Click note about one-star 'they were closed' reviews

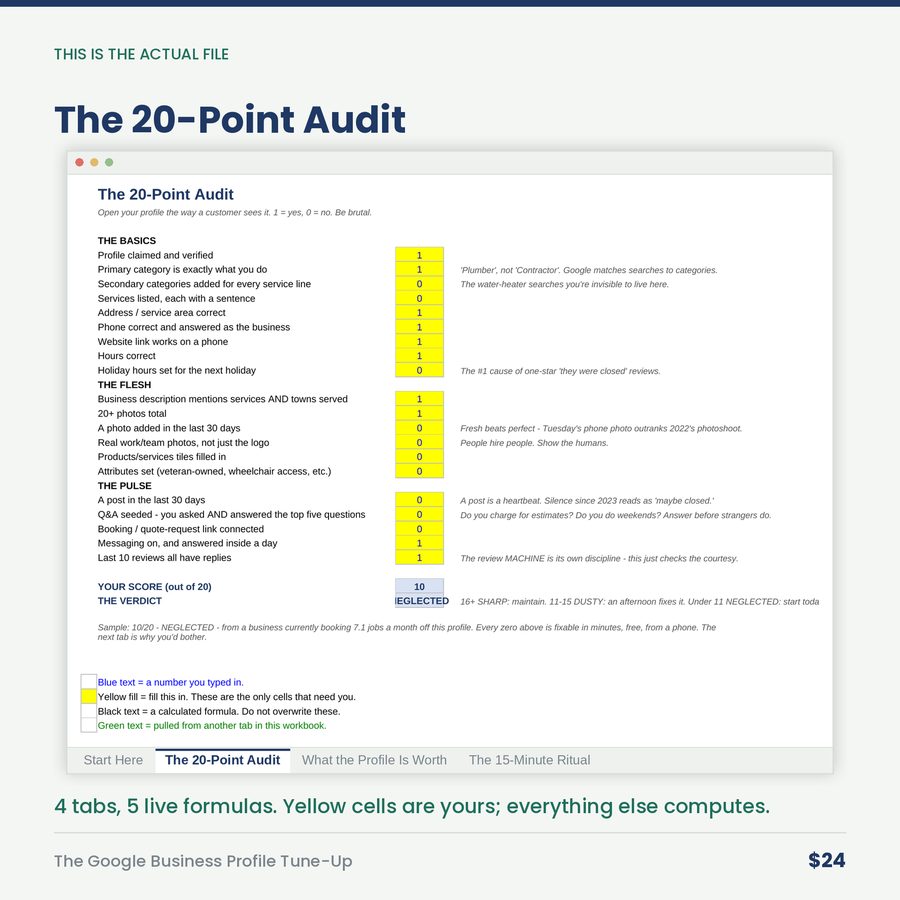[560, 371]
